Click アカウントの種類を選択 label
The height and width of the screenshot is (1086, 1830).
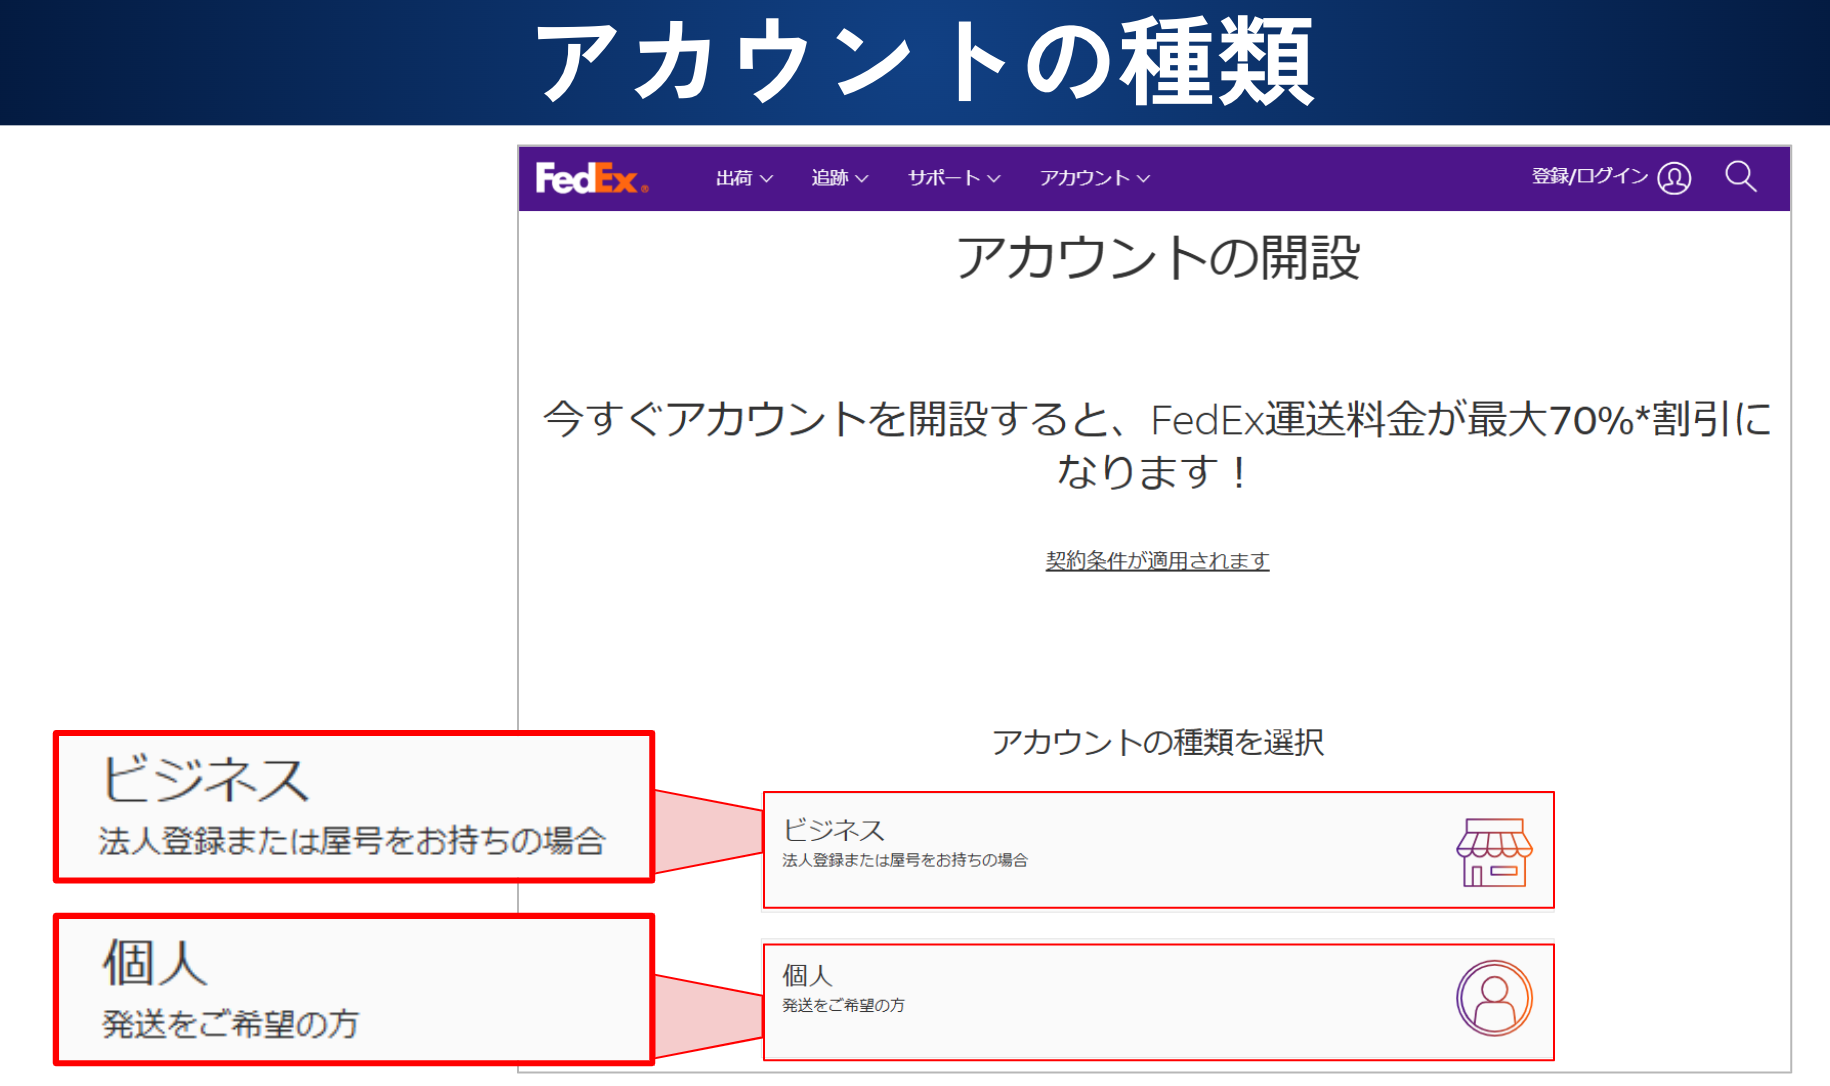[1158, 742]
